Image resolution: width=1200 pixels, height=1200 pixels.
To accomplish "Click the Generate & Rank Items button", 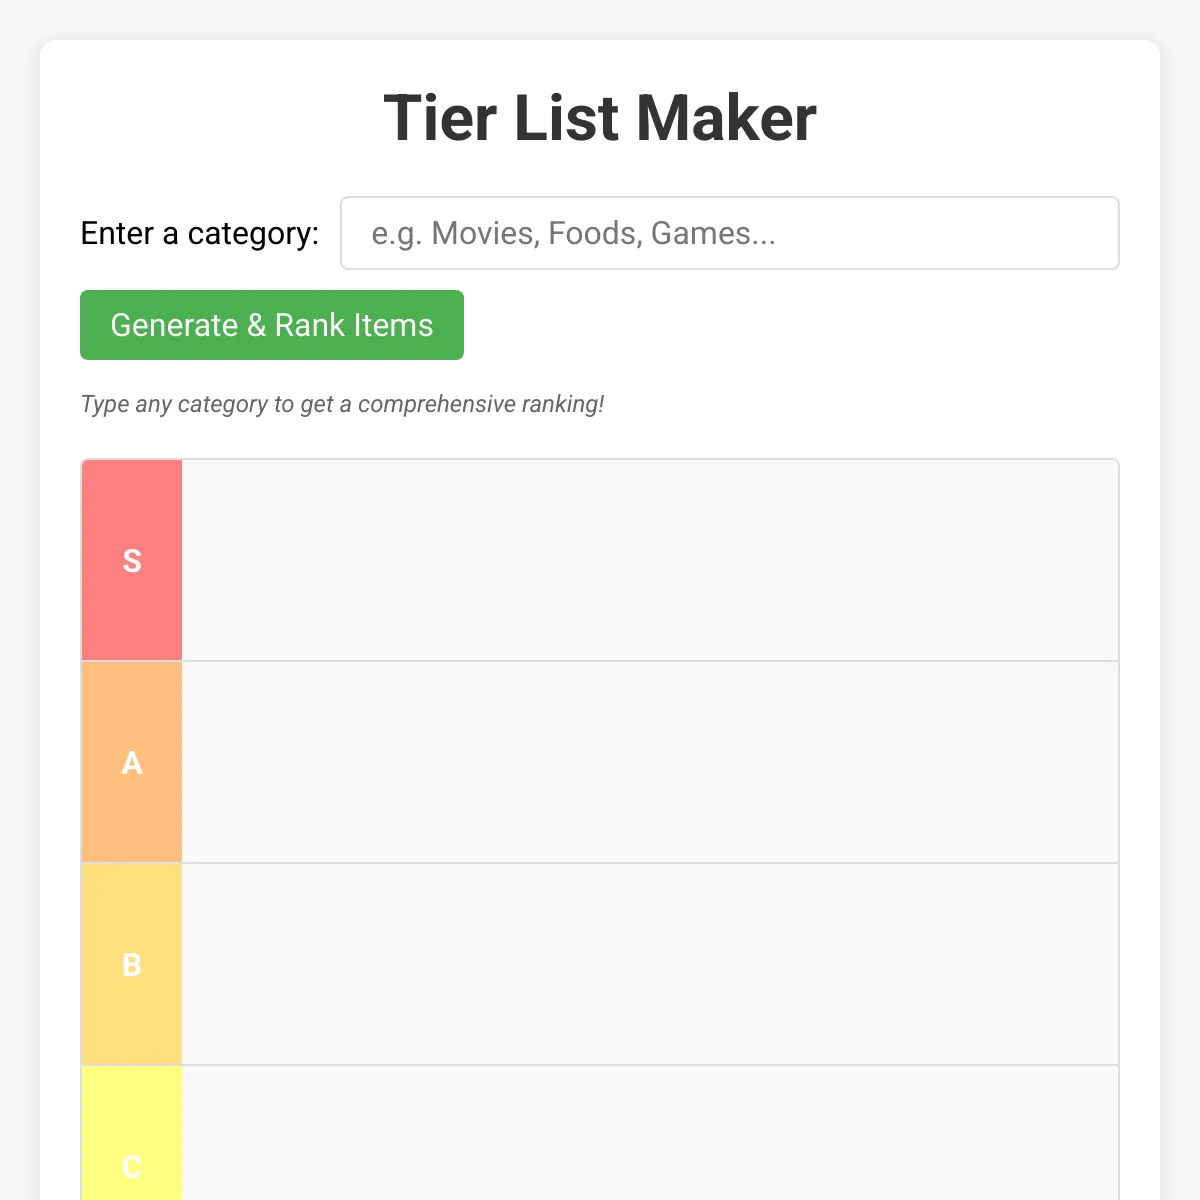I will pos(272,325).
